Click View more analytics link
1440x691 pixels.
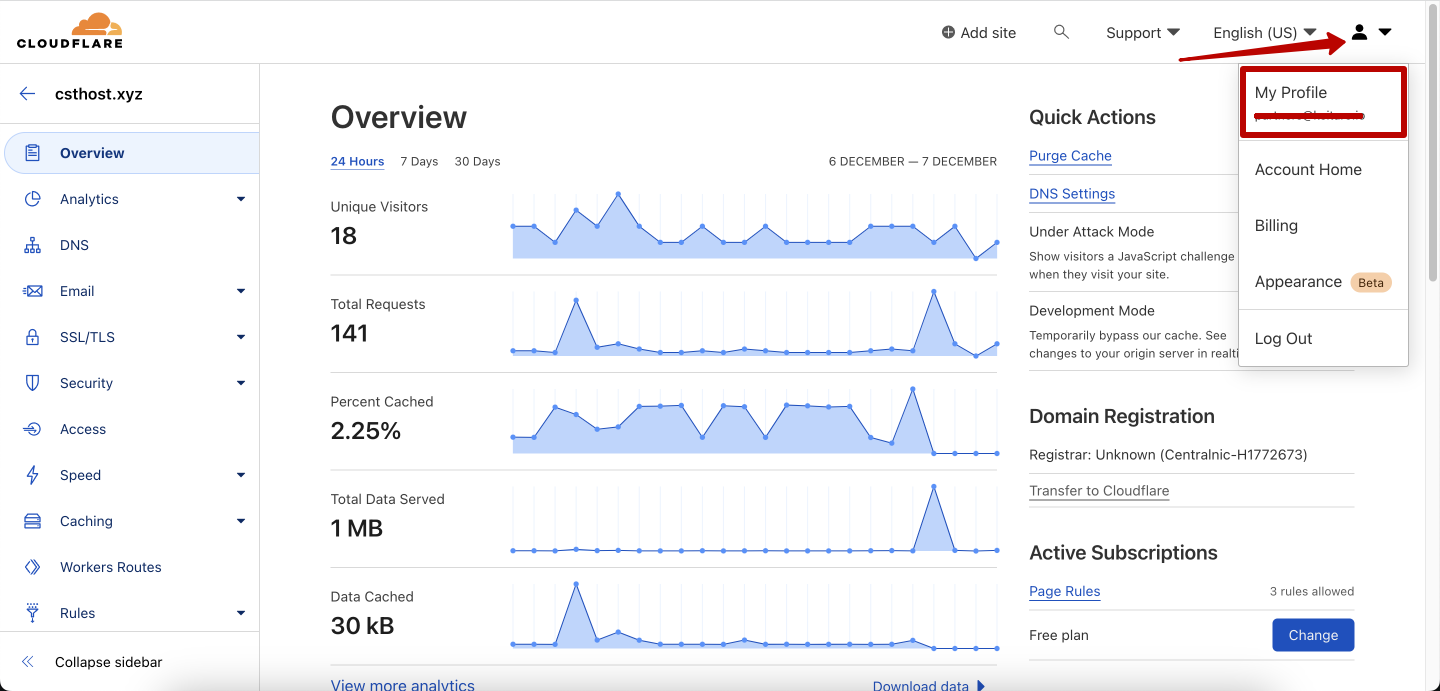click(x=402, y=685)
